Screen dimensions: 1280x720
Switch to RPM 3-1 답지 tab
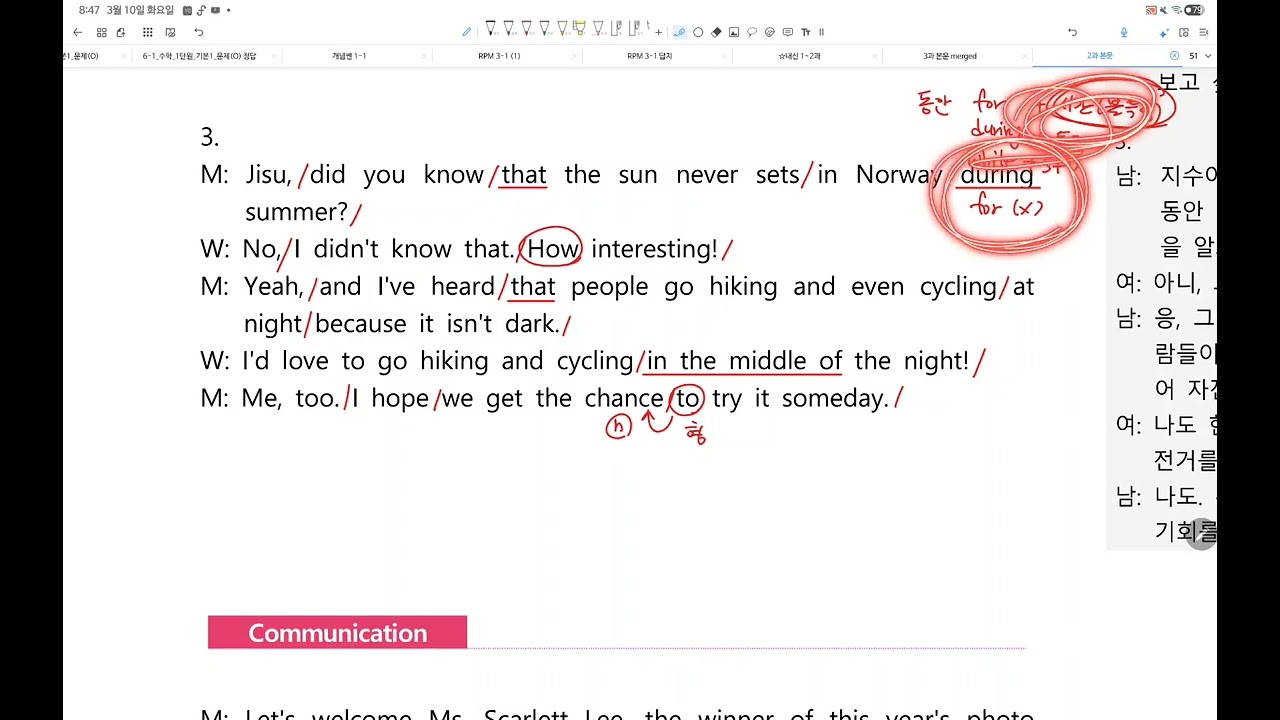pyautogui.click(x=649, y=56)
